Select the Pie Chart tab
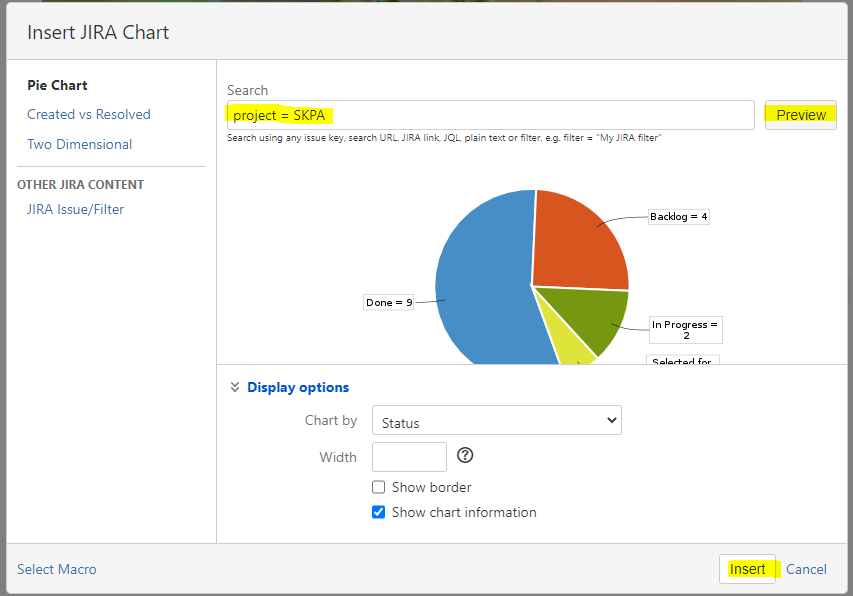Viewport: 853px width, 596px height. (x=57, y=85)
